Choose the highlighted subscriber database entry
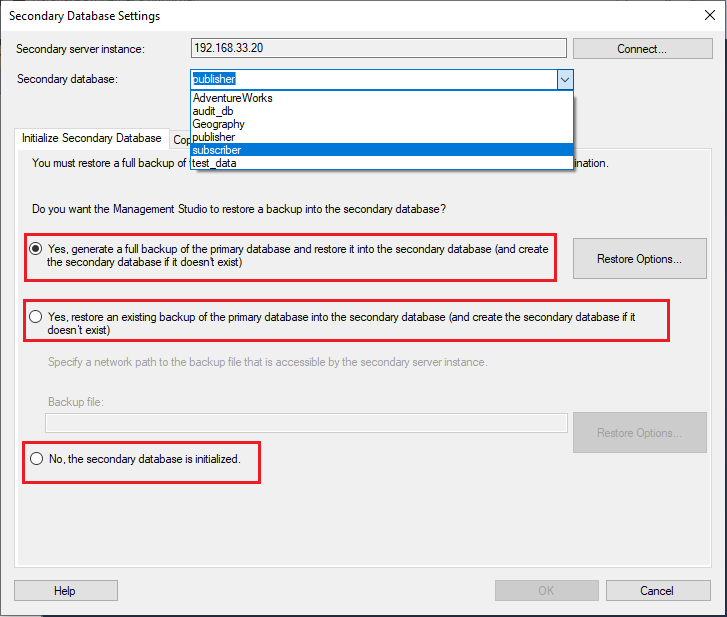727x617 pixels. point(217,150)
